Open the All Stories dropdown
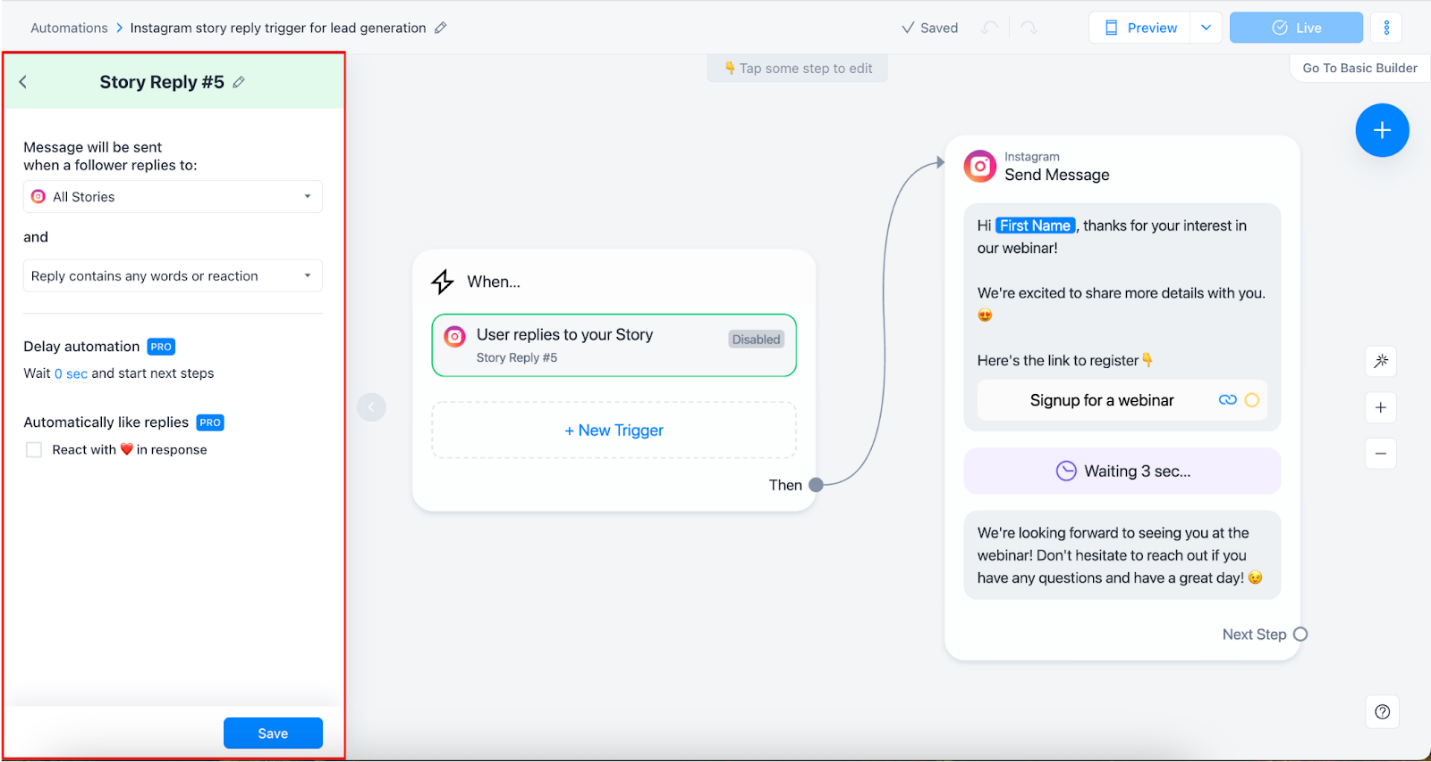This screenshot has height=762, width=1431. coord(173,197)
